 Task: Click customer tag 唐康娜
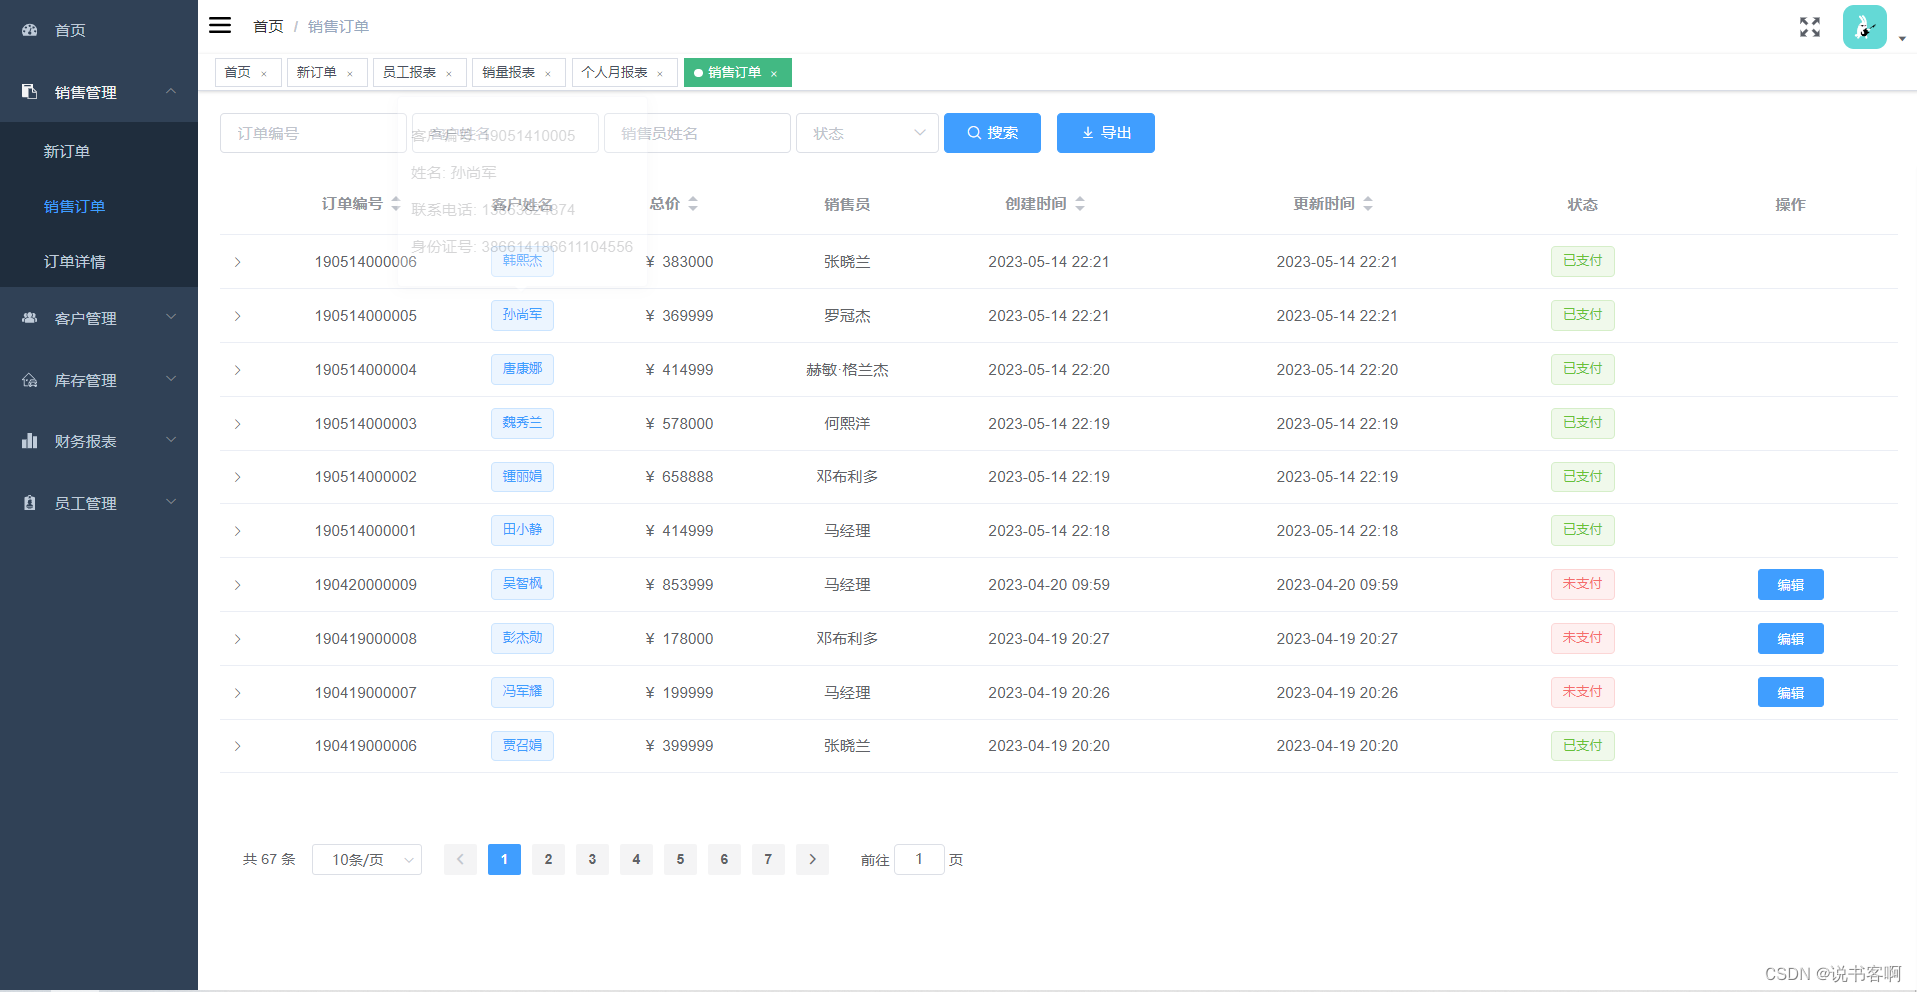pyautogui.click(x=522, y=369)
